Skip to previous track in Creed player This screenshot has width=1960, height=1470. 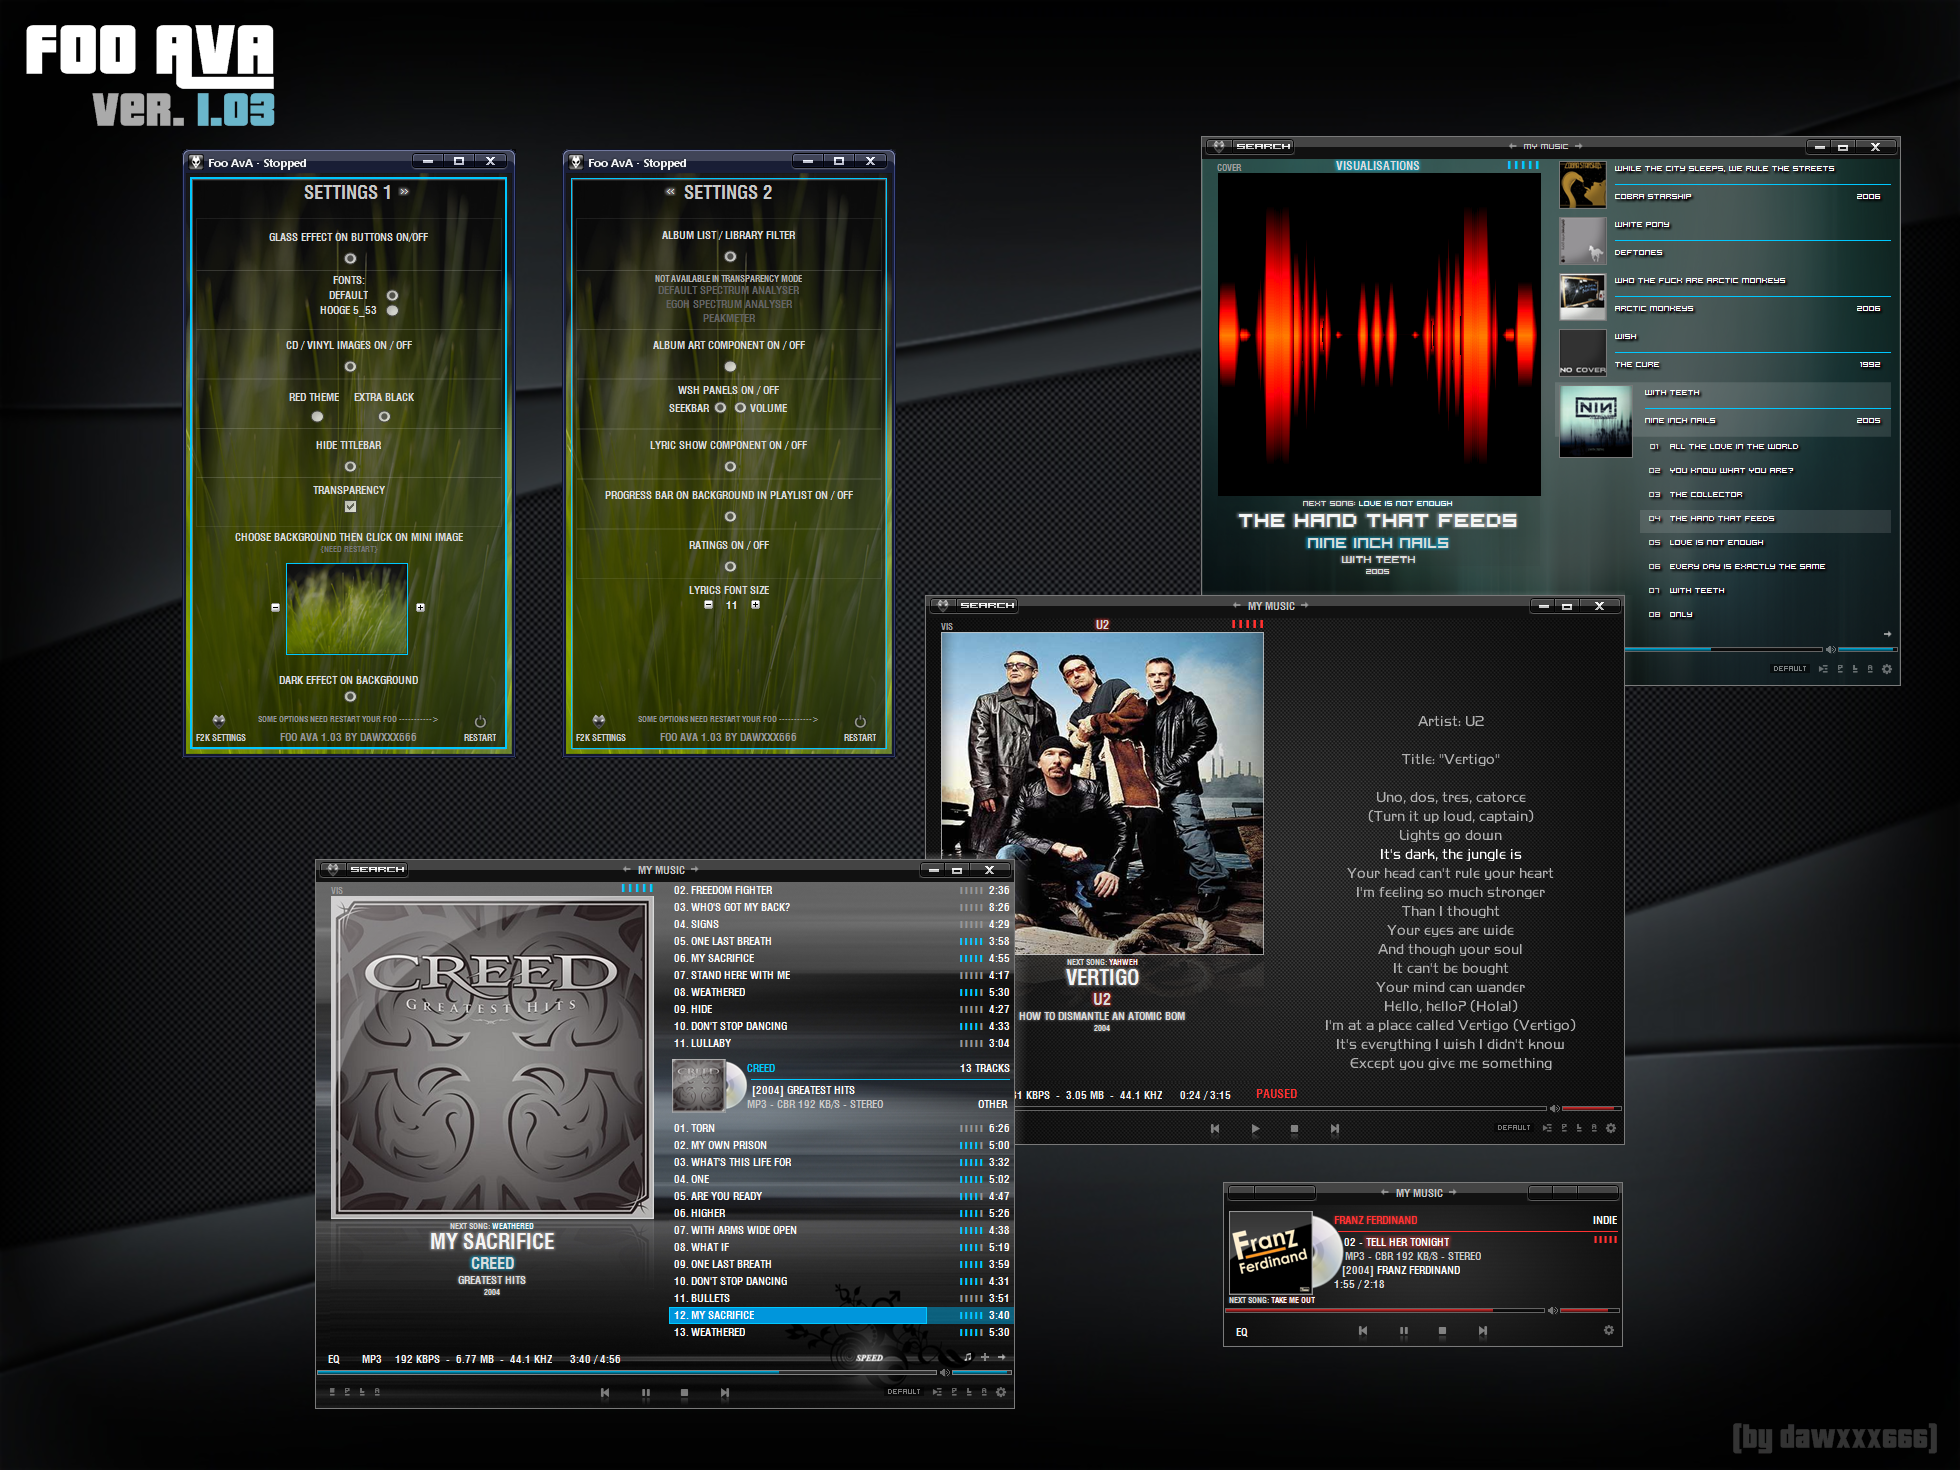pyautogui.click(x=604, y=1392)
